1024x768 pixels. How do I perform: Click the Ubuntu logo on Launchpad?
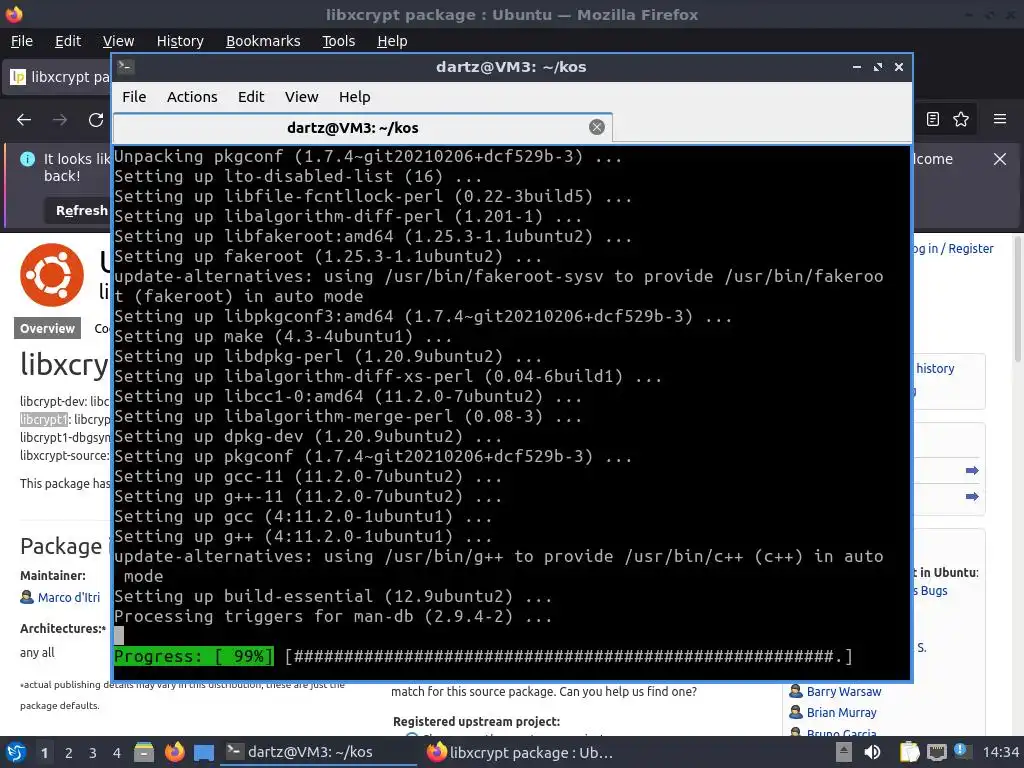coord(52,274)
